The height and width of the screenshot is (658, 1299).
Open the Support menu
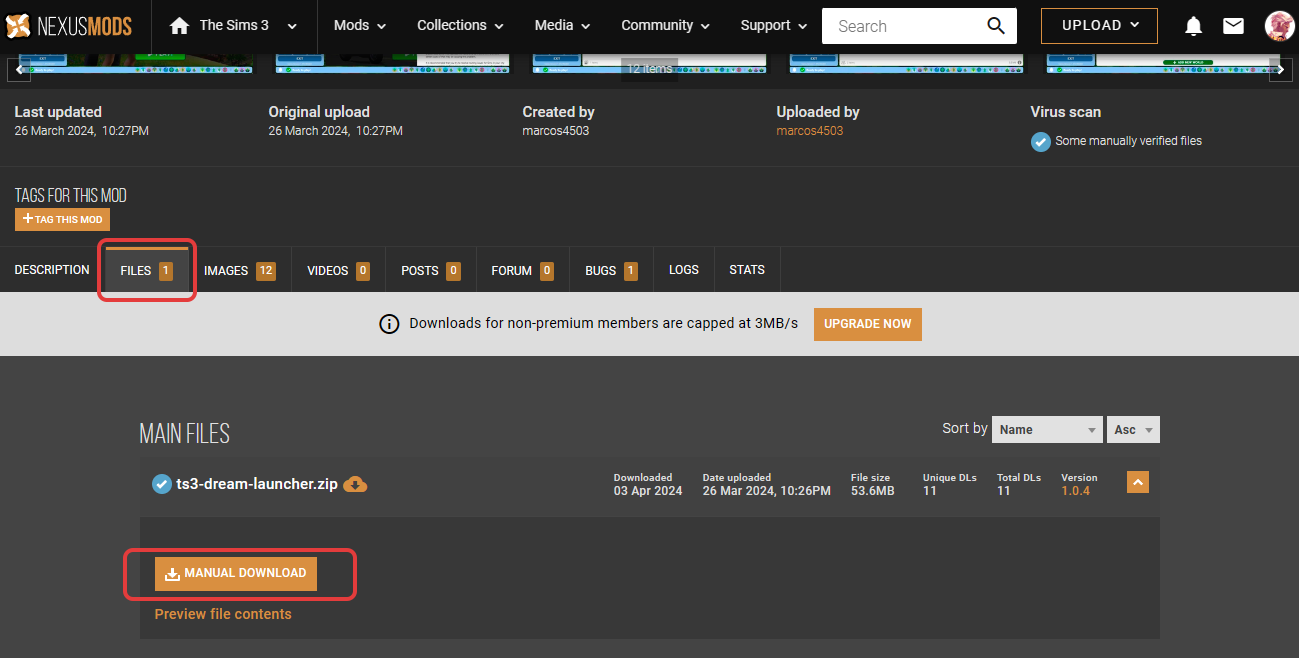(775, 26)
